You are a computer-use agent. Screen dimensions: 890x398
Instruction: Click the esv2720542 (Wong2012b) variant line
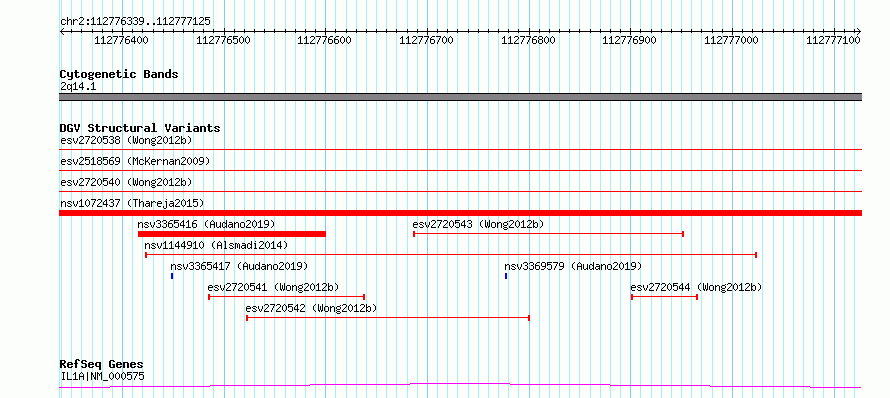[x=388, y=318]
